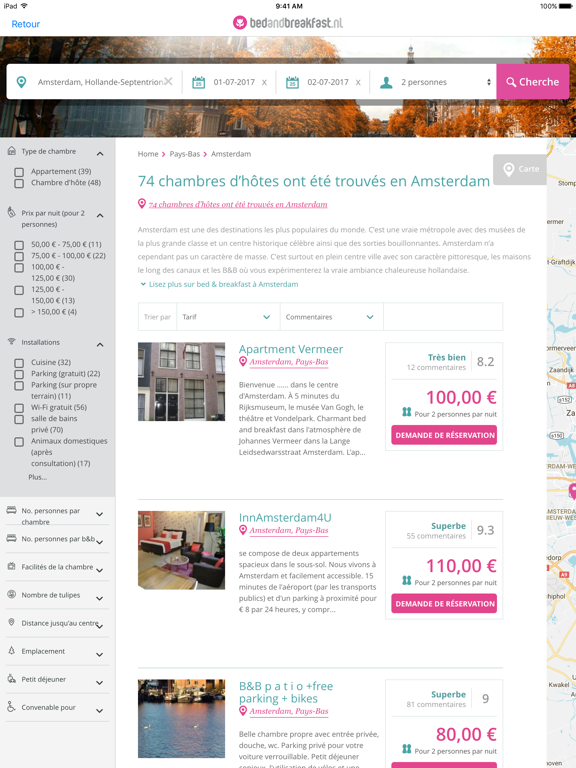
Task: Click the pin icon on the Carte button
Action: pyautogui.click(x=509, y=169)
